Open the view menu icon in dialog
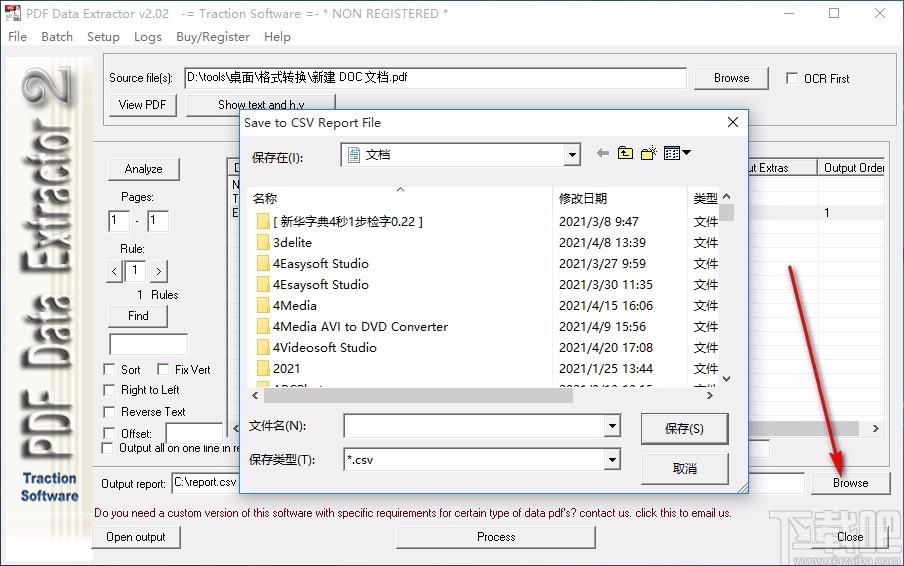The height and width of the screenshot is (566, 904). pos(677,153)
